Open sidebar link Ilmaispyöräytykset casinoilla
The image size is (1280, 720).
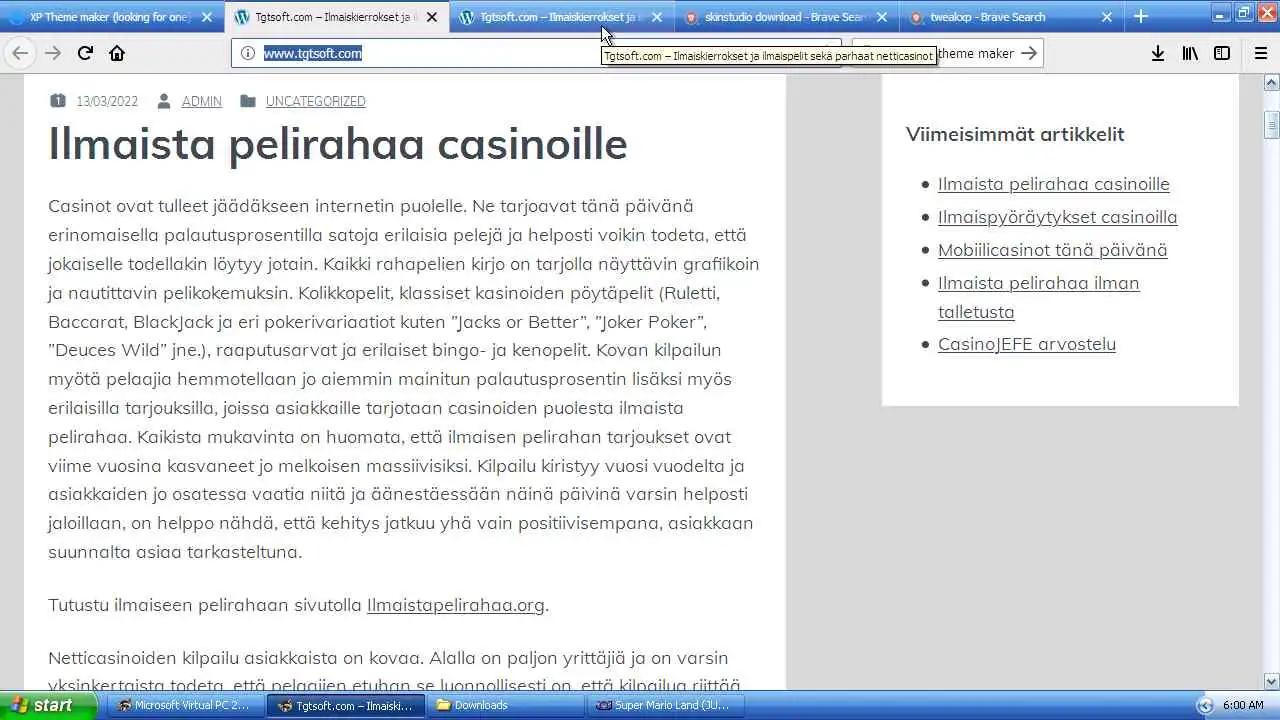click(1058, 217)
